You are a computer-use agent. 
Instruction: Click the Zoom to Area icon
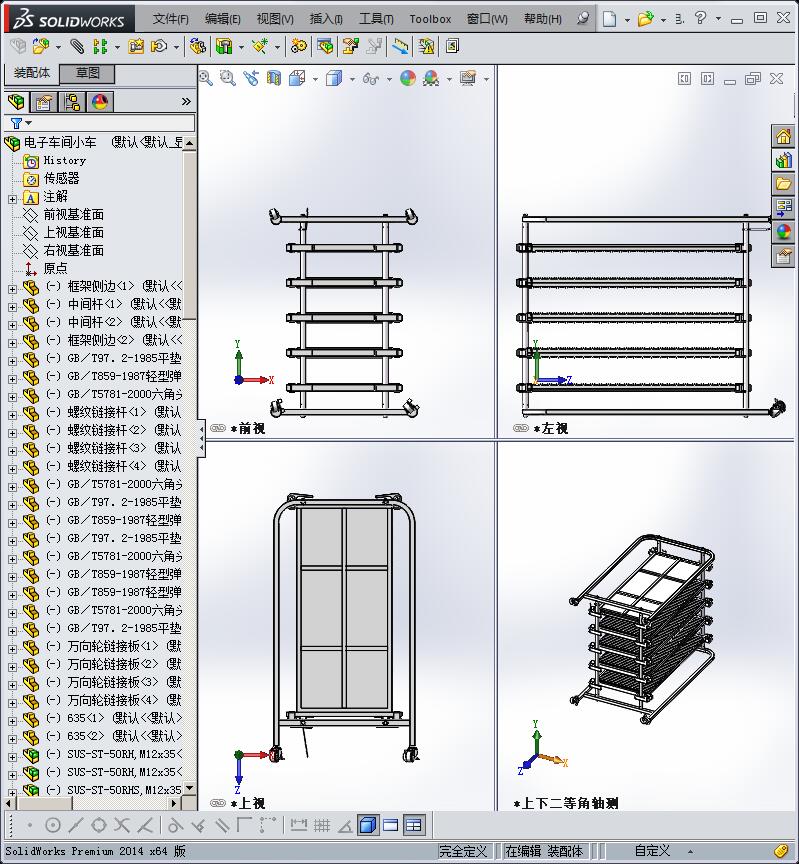228,78
